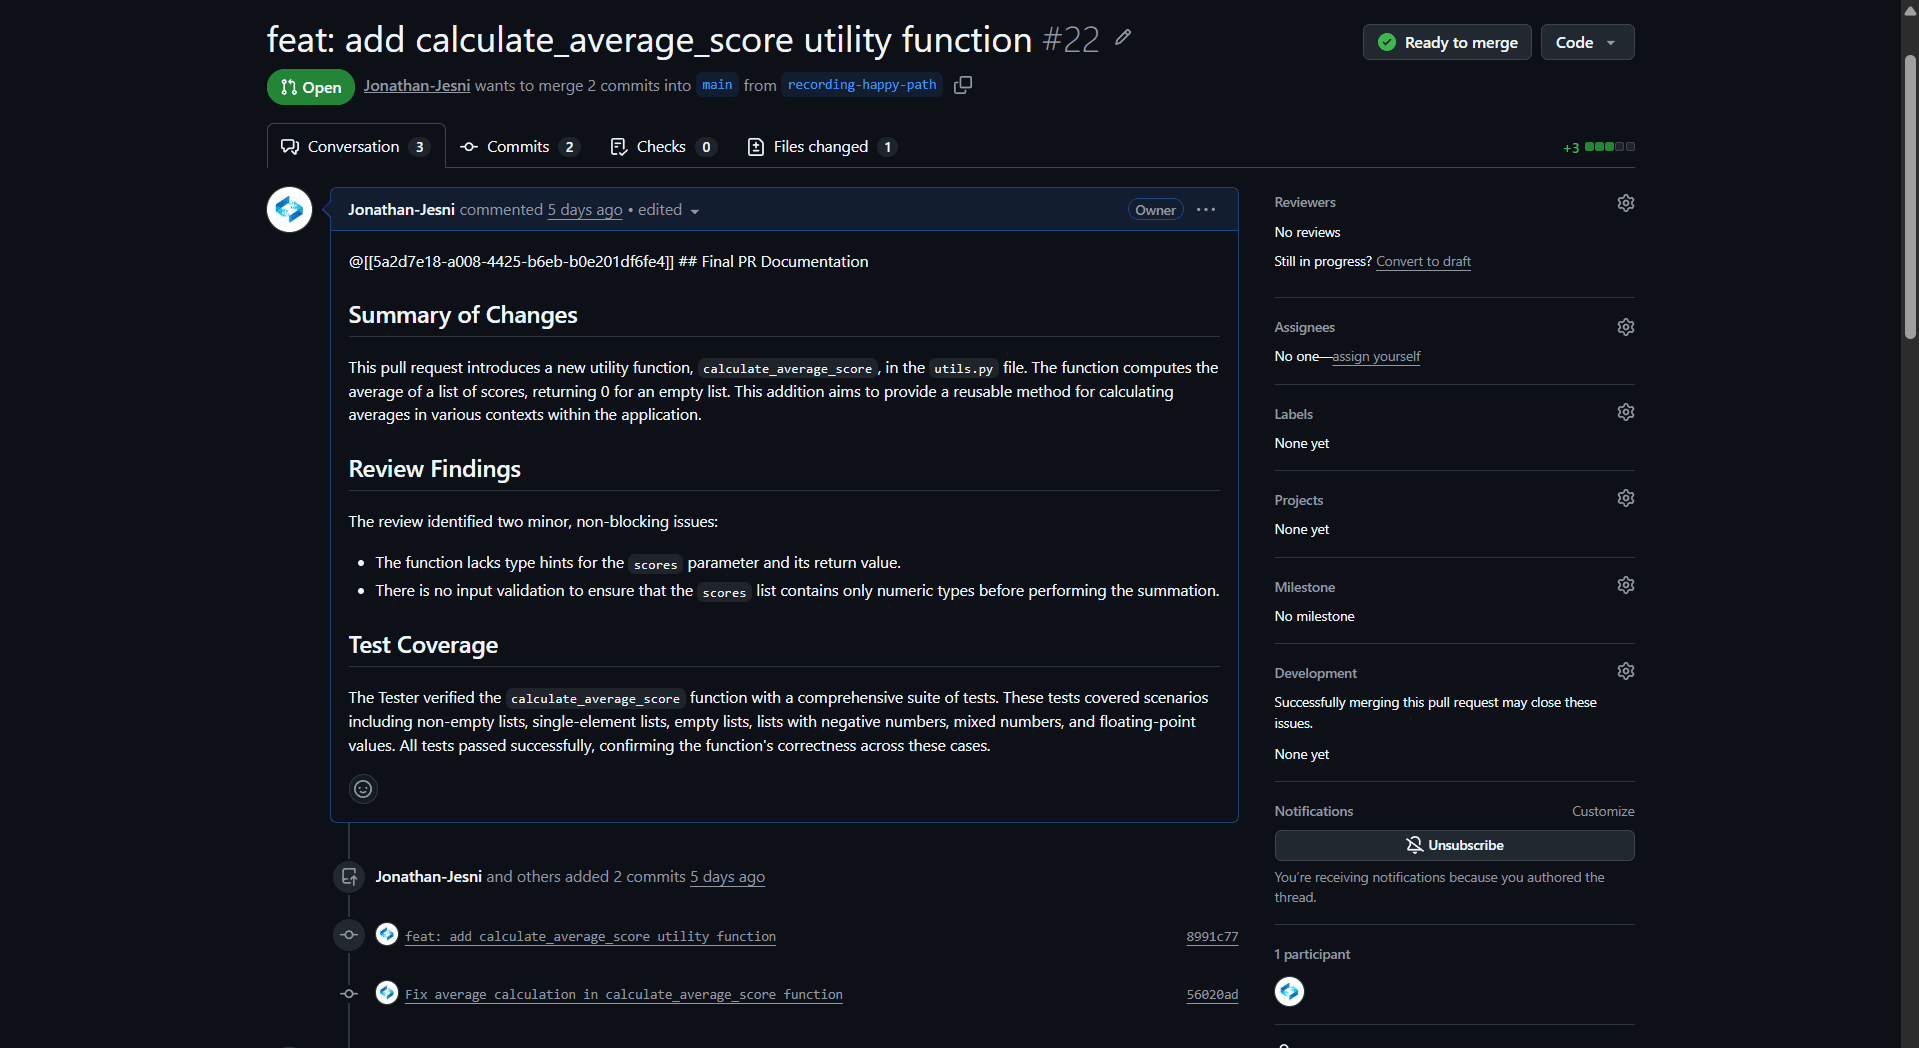
Task: Open the Code dropdown button
Action: point(1587,42)
